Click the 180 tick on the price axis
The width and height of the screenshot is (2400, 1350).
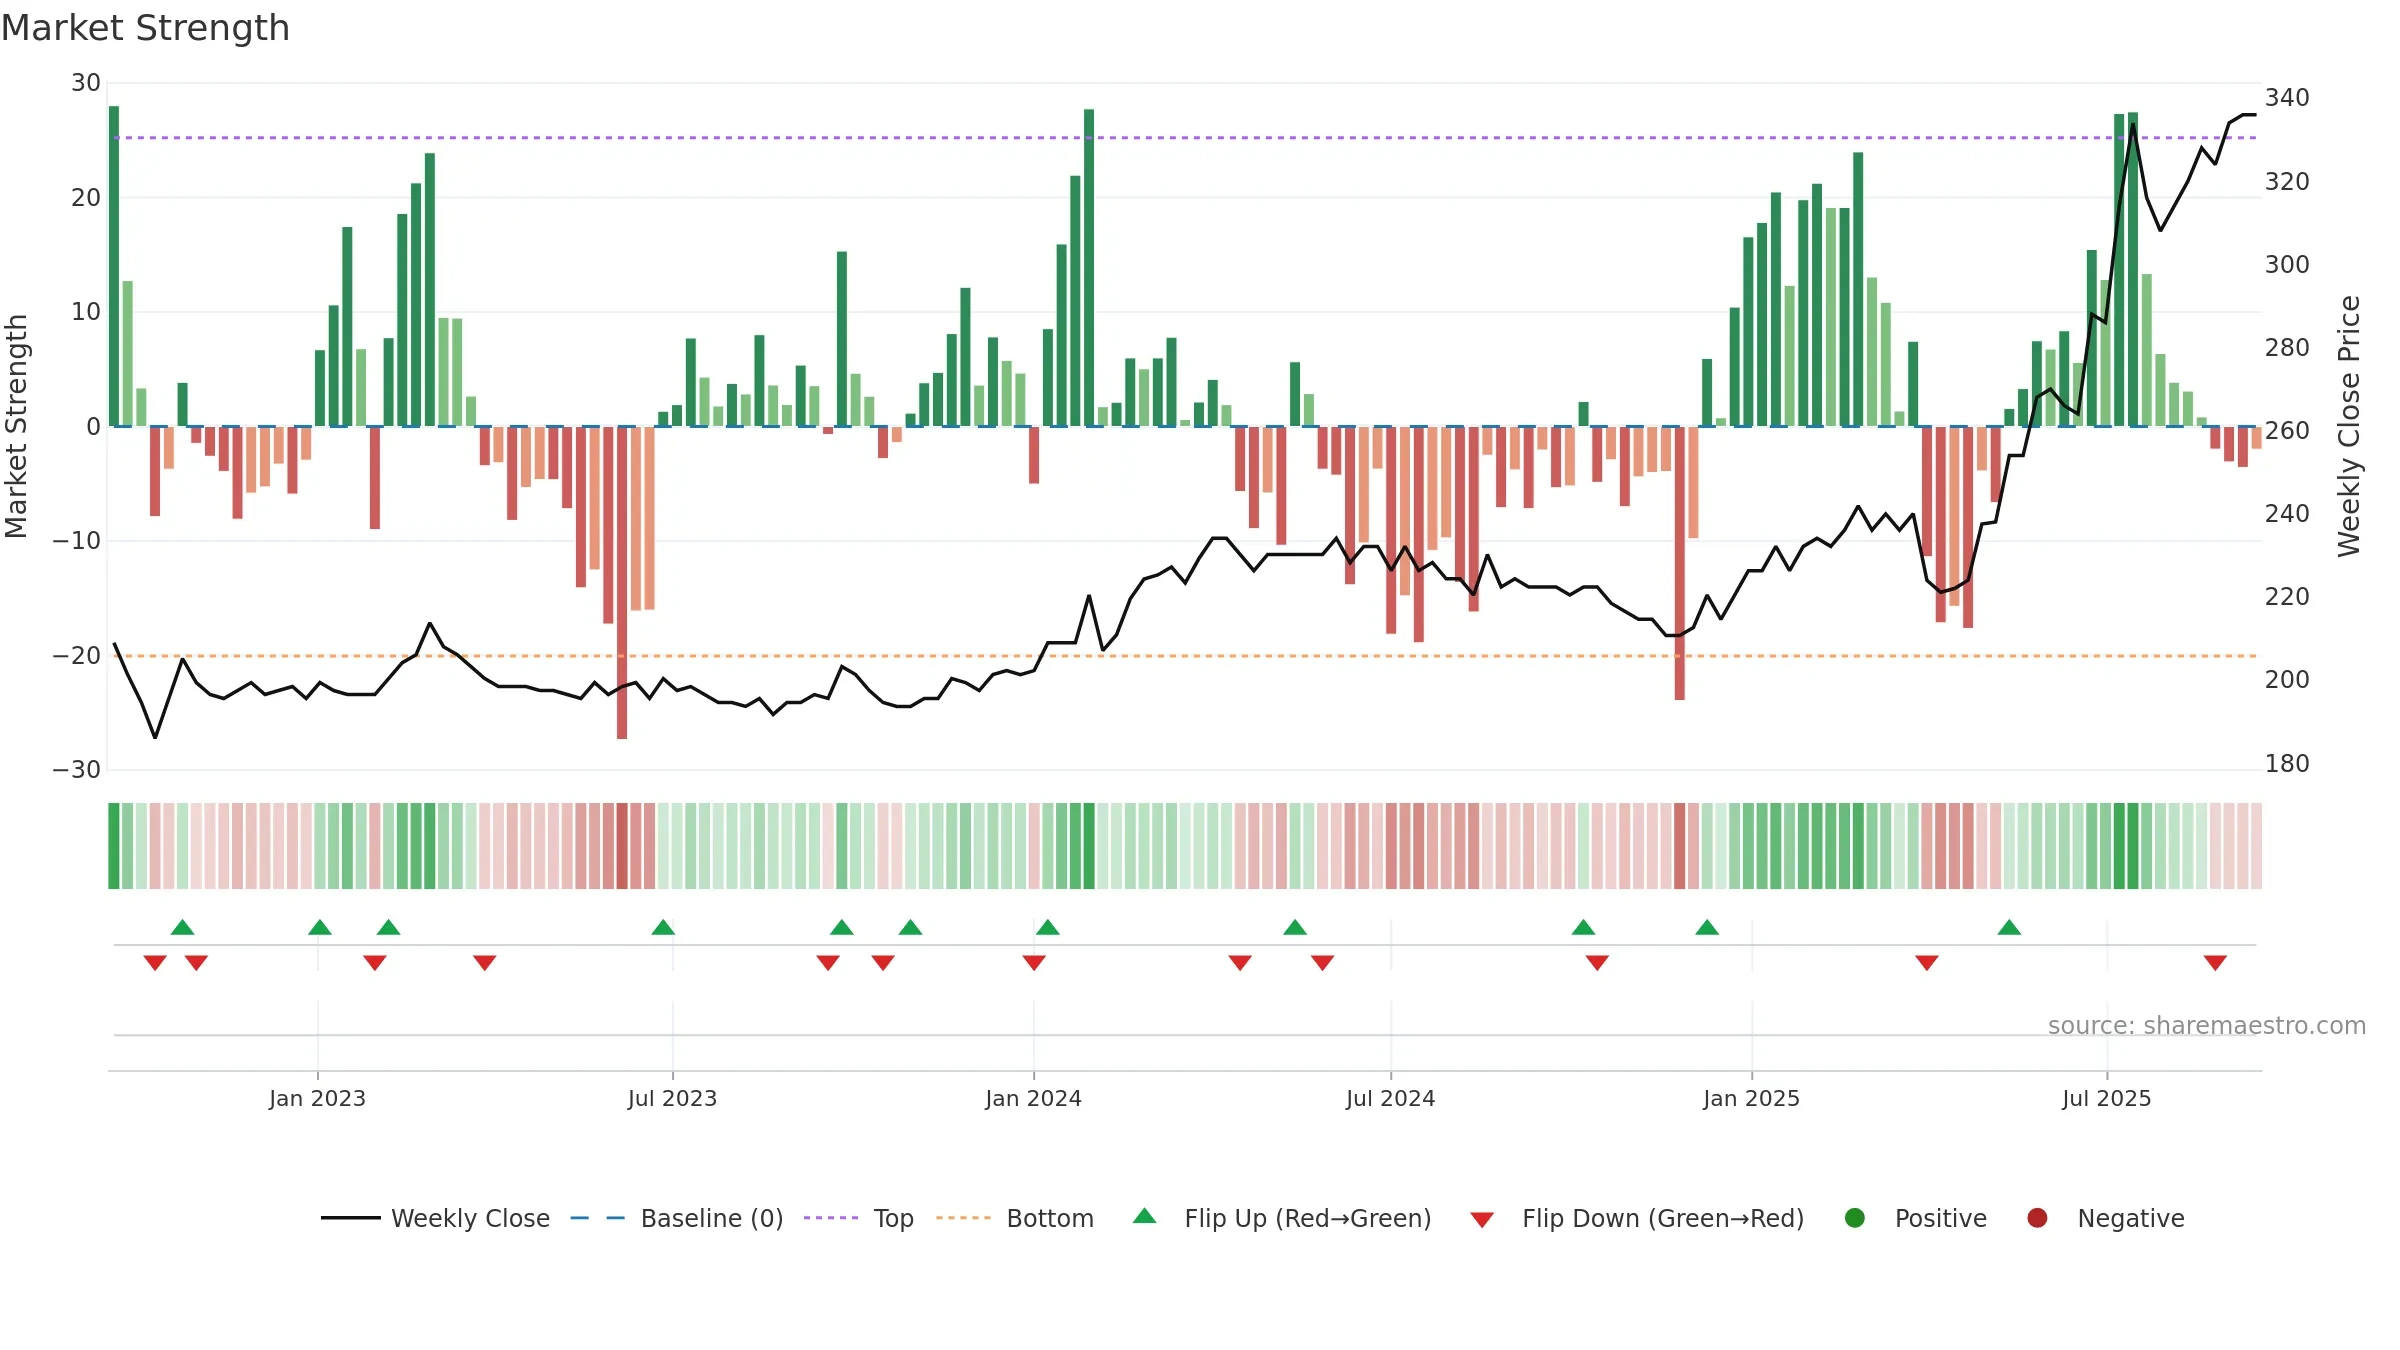click(2287, 764)
